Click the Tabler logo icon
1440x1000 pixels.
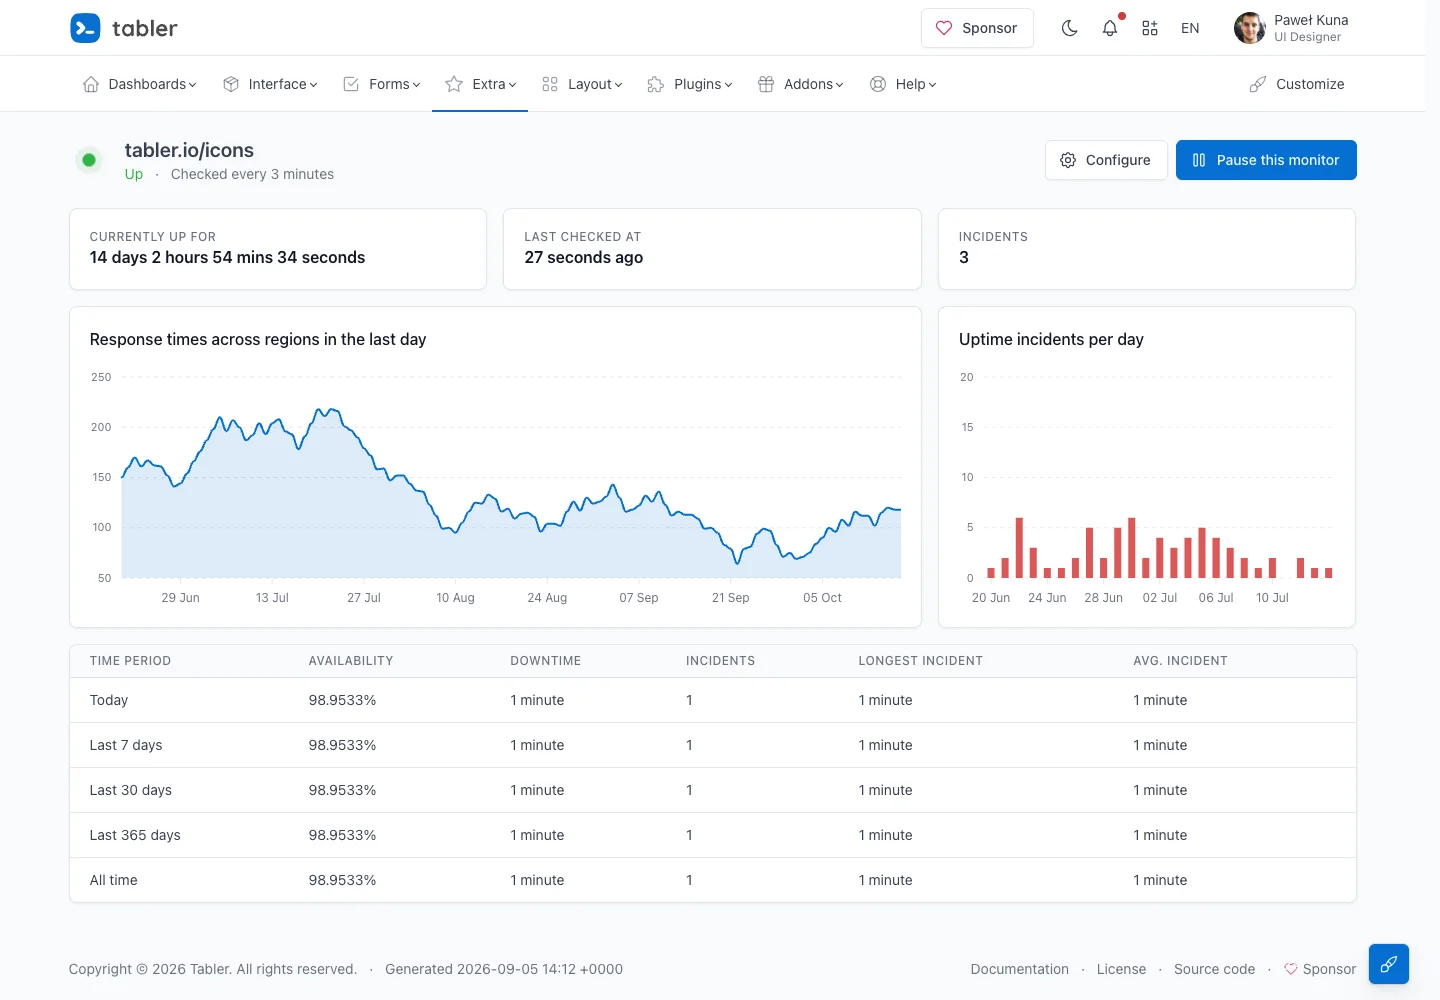pyautogui.click(x=85, y=28)
